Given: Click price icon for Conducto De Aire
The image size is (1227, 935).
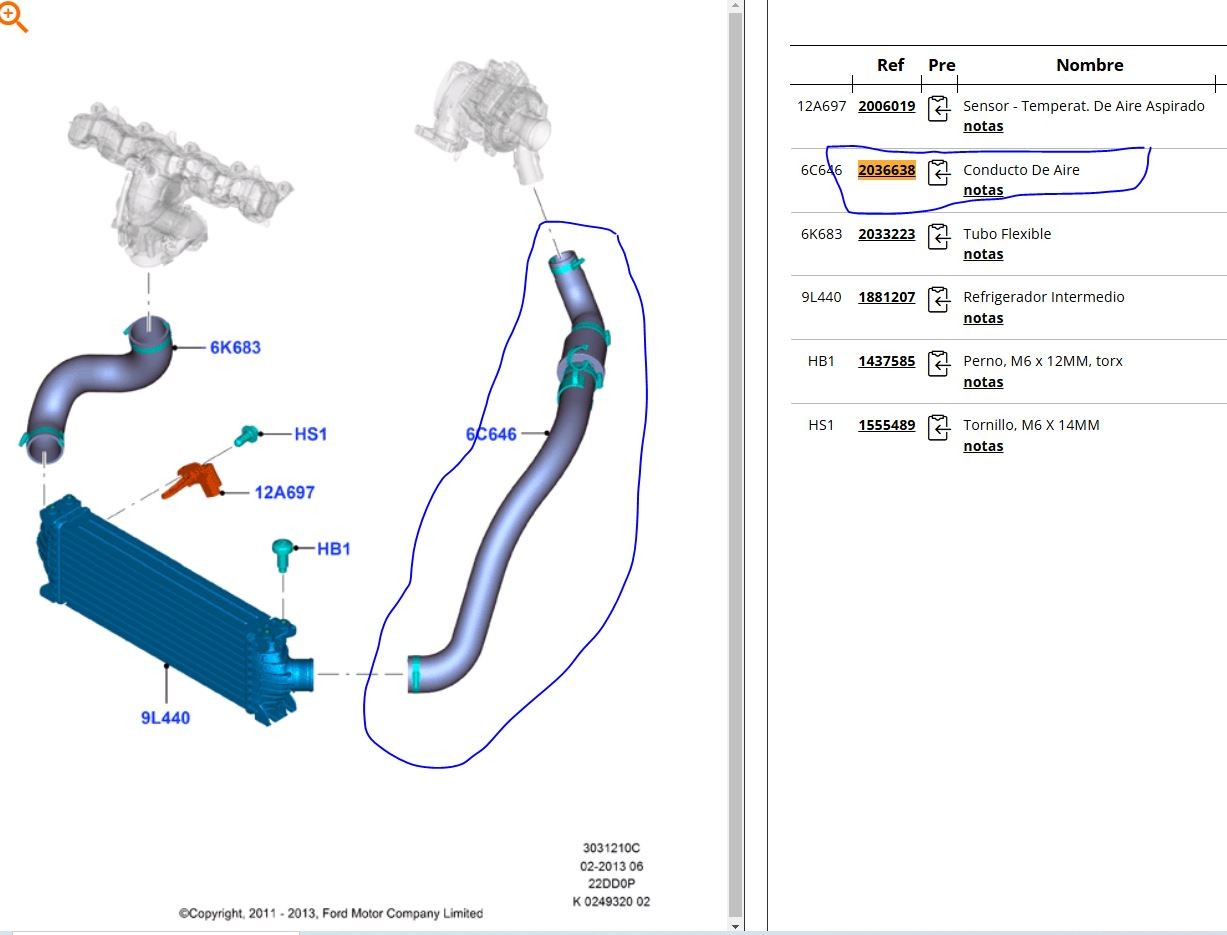Looking at the screenshot, I should coord(938,172).
